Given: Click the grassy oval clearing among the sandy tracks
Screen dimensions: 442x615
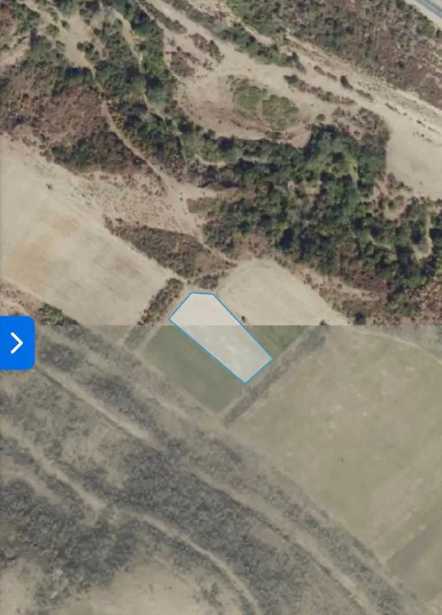Looking at the screenshot, I should click(x=267, y=102).
